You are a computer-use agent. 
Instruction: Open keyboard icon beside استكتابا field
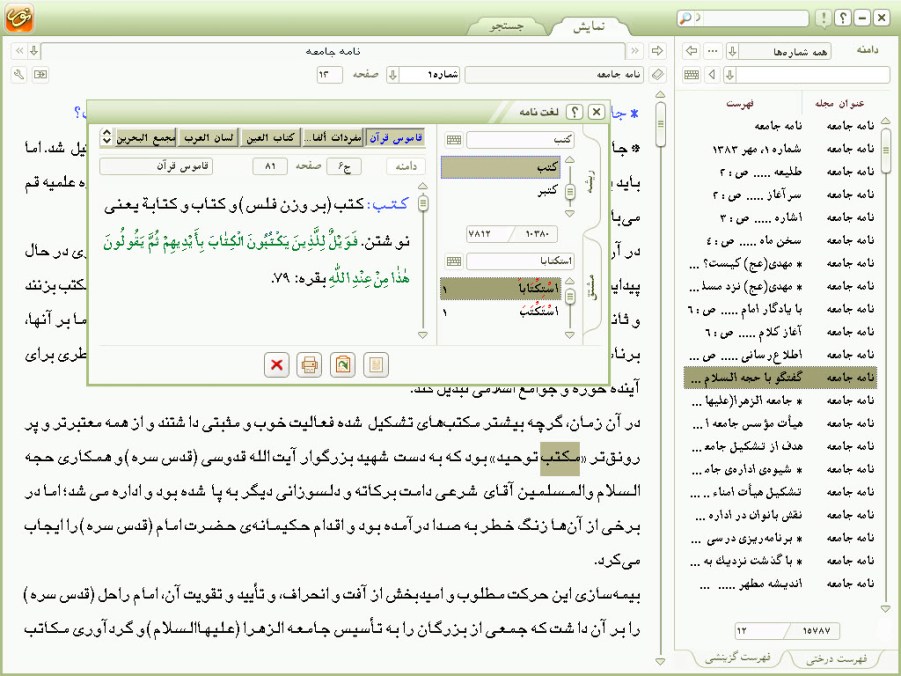pos(454,262)
